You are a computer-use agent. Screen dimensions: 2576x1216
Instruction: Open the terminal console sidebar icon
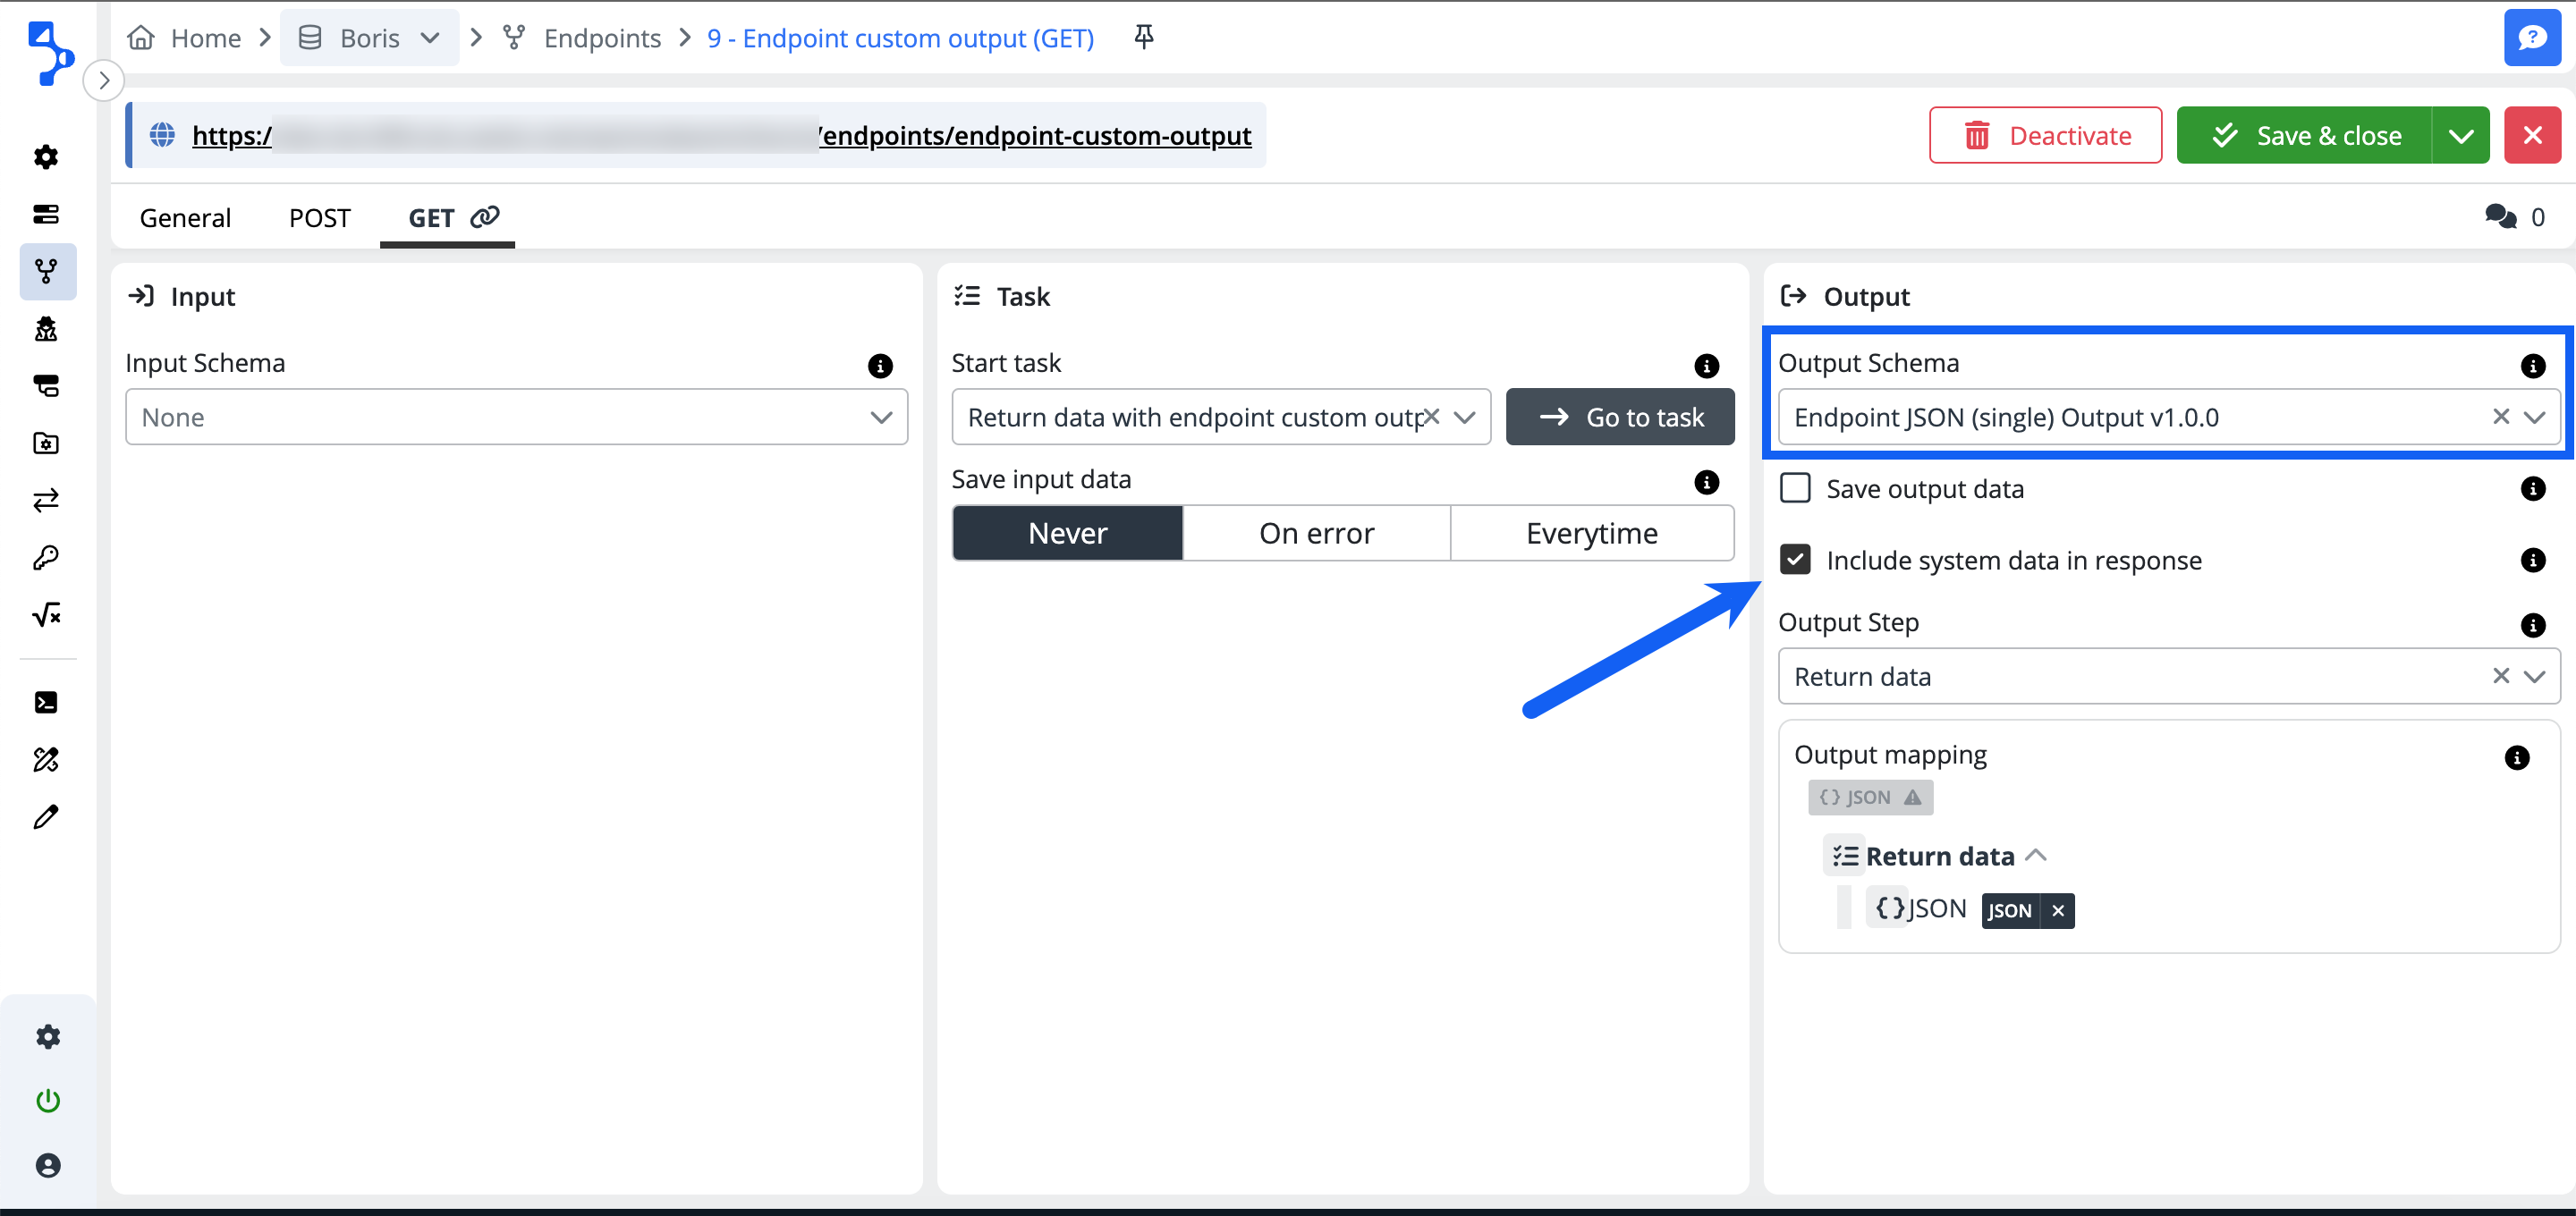[x=46, y=702]
